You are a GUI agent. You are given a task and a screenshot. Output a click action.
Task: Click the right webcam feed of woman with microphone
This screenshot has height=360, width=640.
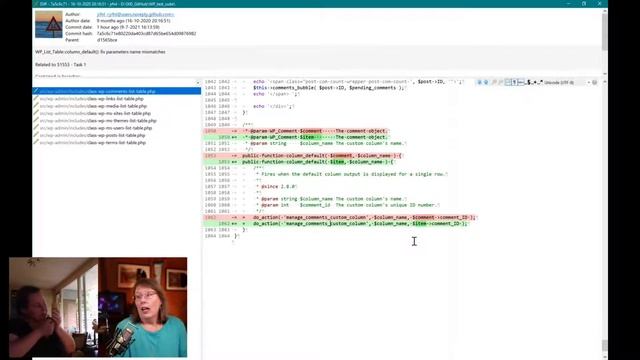[142, 307]
